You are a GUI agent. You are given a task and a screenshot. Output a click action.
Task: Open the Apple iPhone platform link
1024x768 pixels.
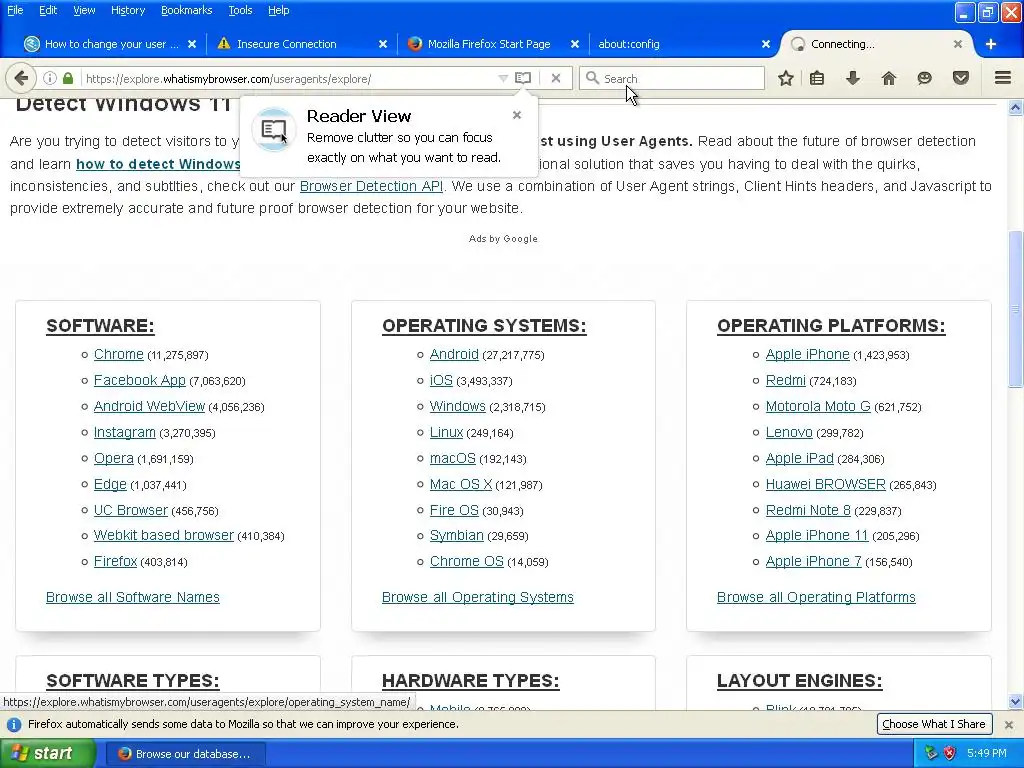[x=807, y=354]
